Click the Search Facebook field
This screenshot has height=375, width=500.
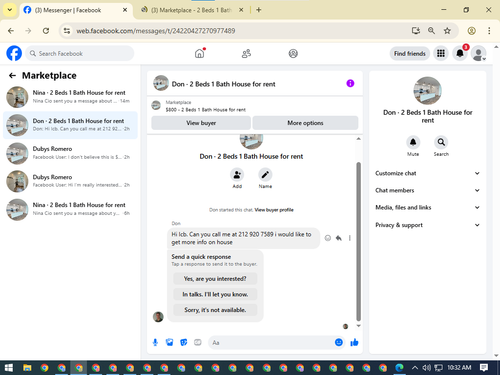click(x=80, y=53)
